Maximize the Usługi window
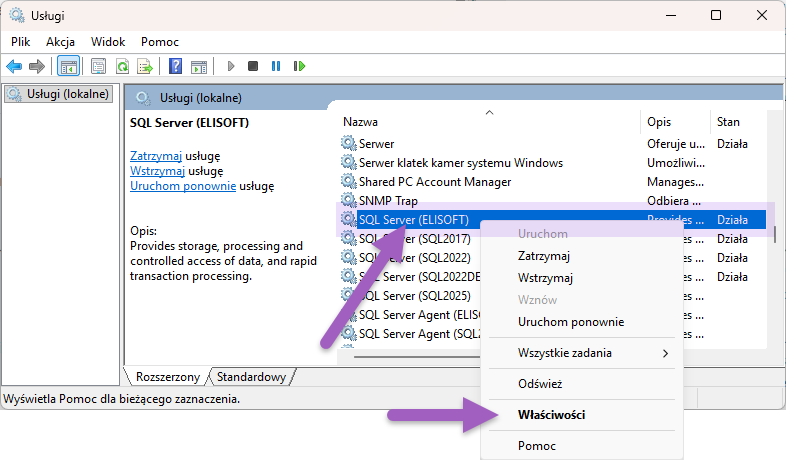The height and width of the screenshot is (460, 786). (716, 16)
